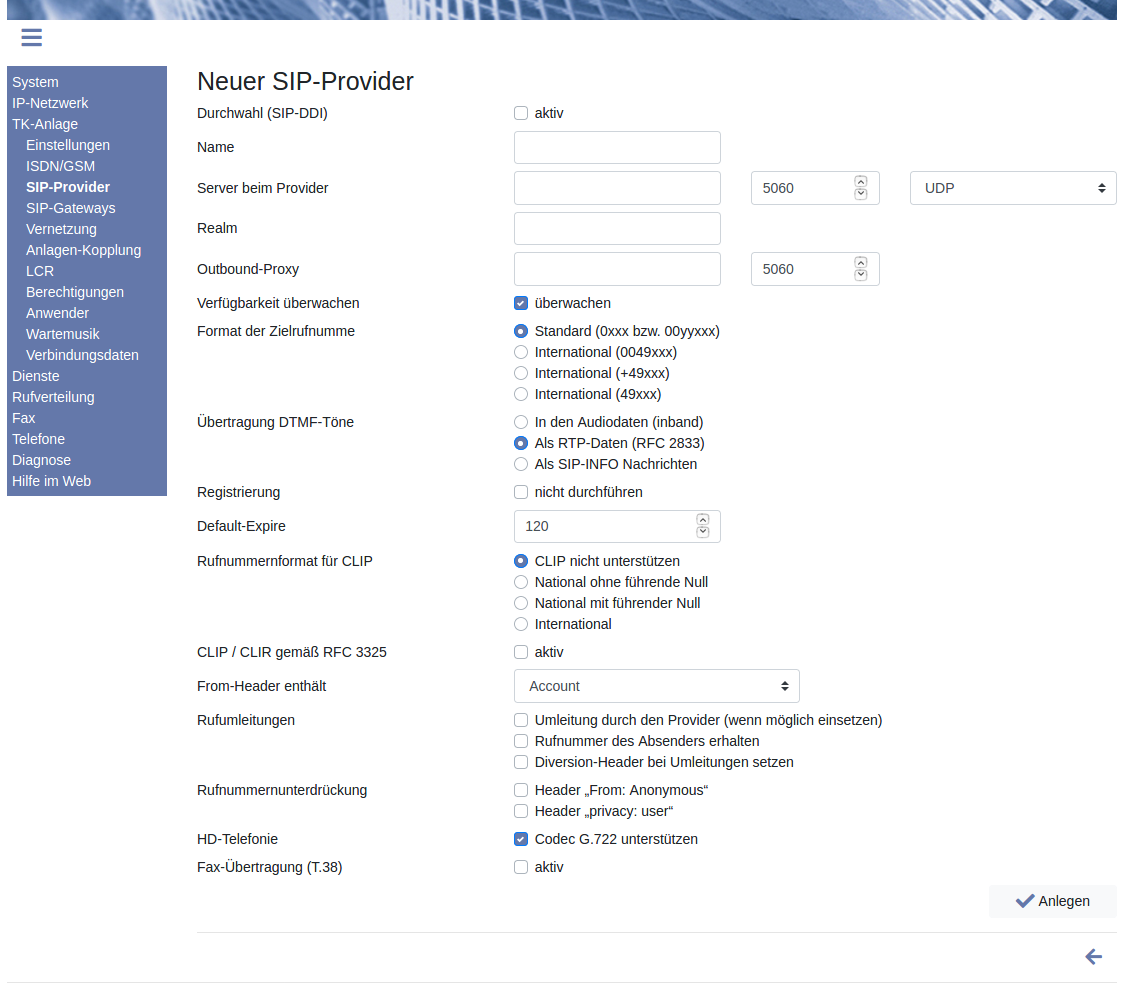Click the back arrow icon
Viewport: 1140px width, 984px height.
(1093, 957)
